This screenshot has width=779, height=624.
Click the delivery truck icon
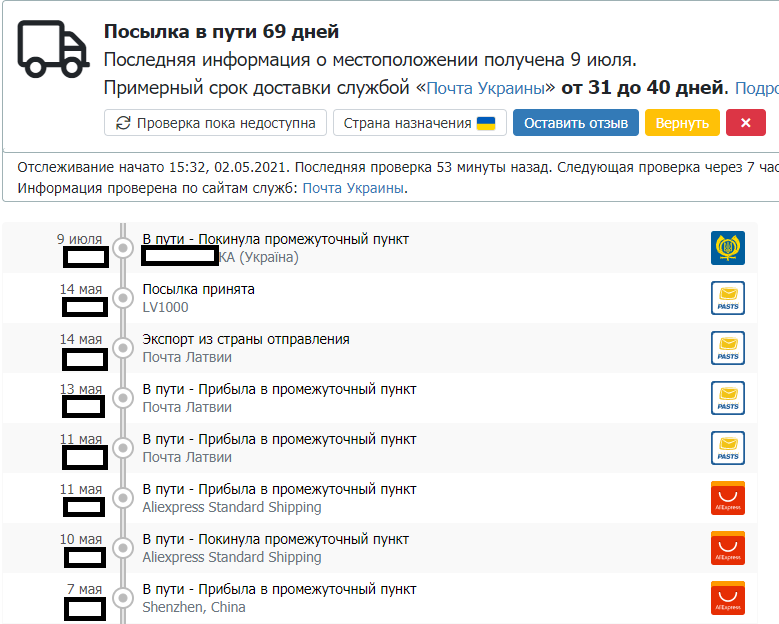(53, 49)
